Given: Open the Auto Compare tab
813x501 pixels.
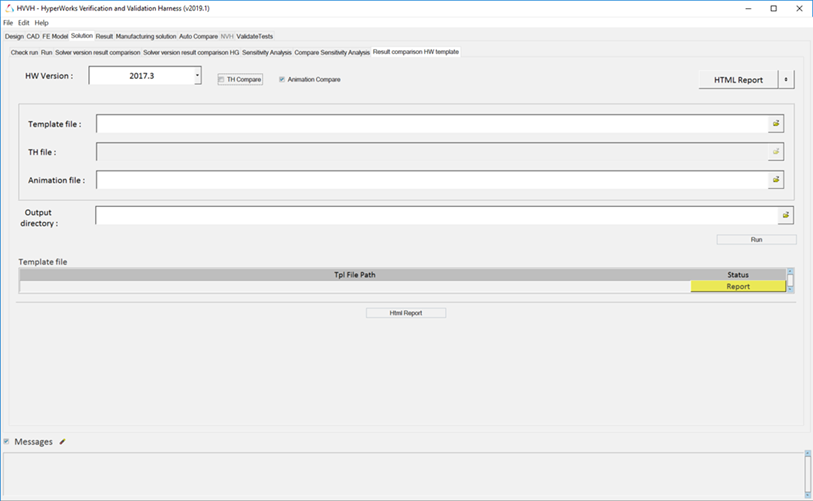Looking at the screenshot, I should tap(198, 36).
